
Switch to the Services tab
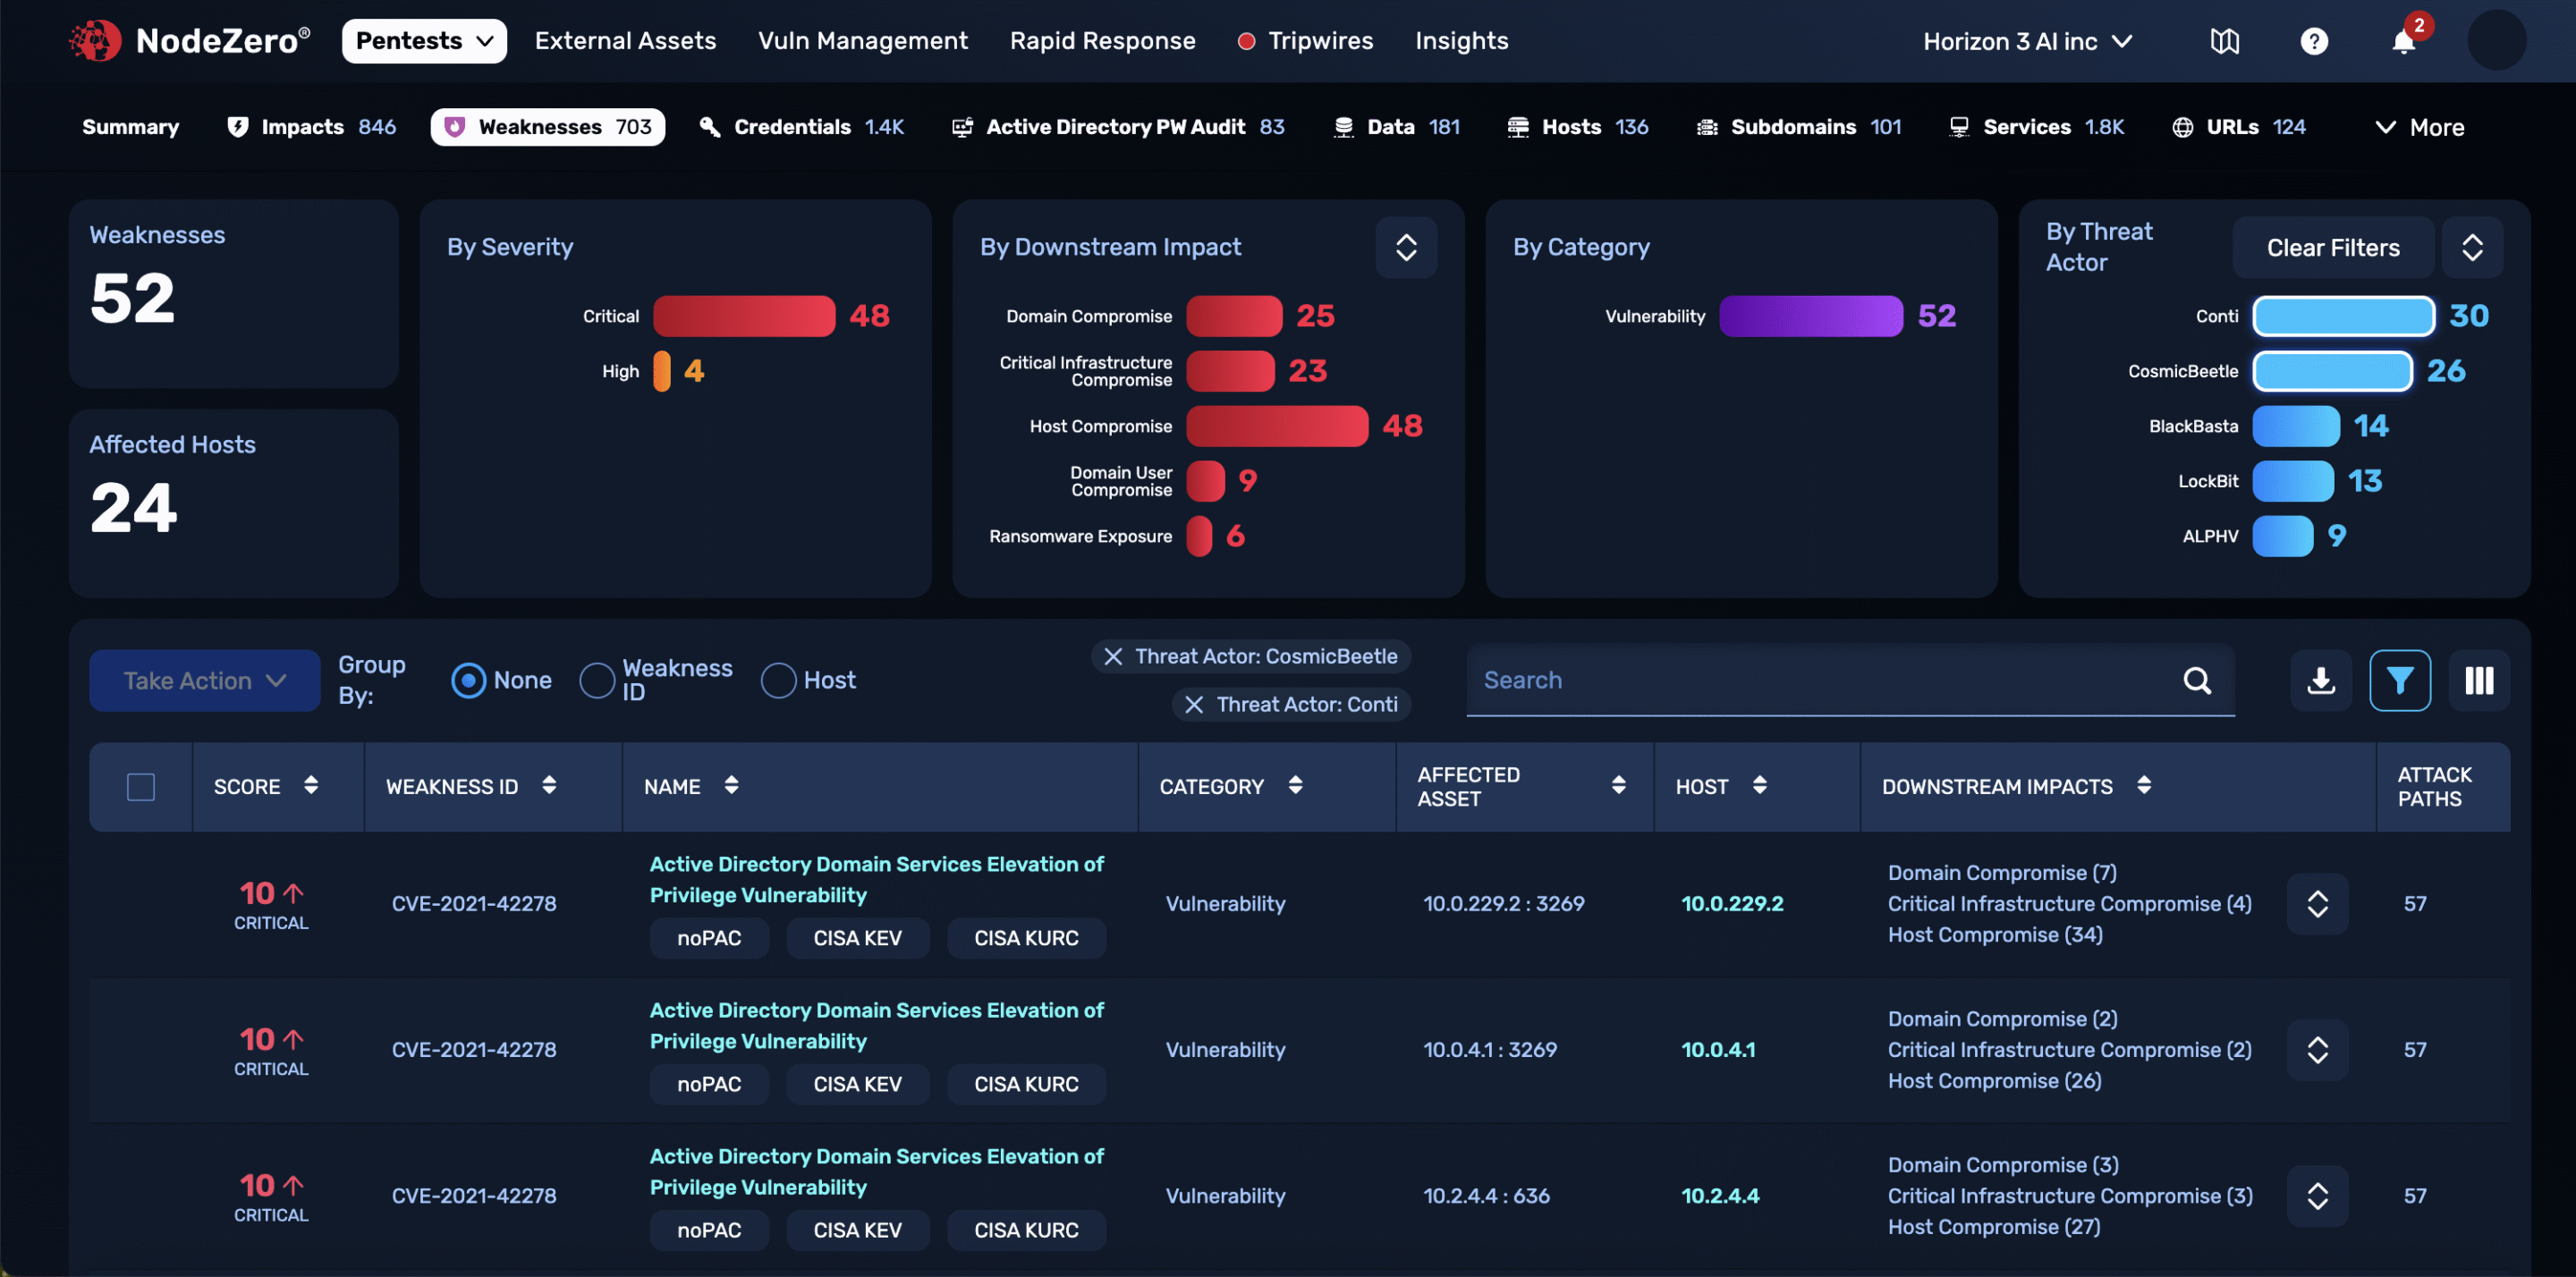click(2036, 127)
